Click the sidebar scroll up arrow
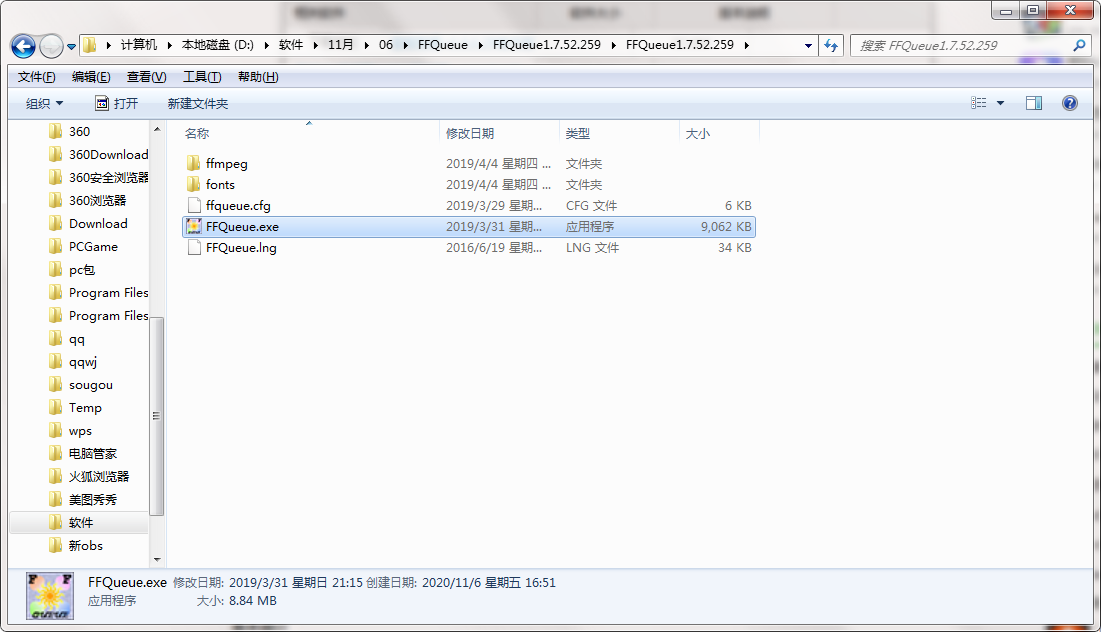This screenshot has height=632, width=1101. [157, 129]
